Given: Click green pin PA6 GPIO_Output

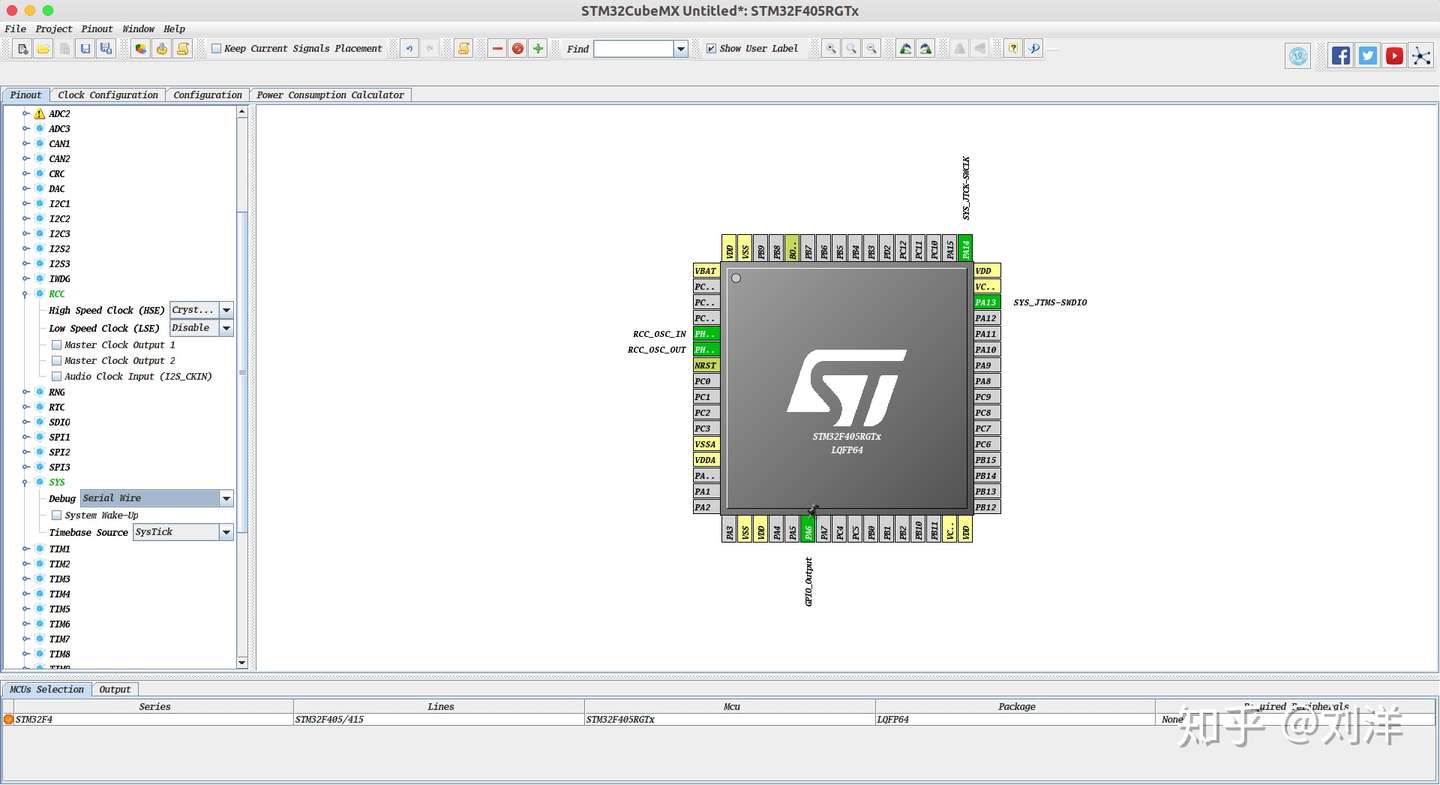Looking at the screenshot, I should point(808,530).
